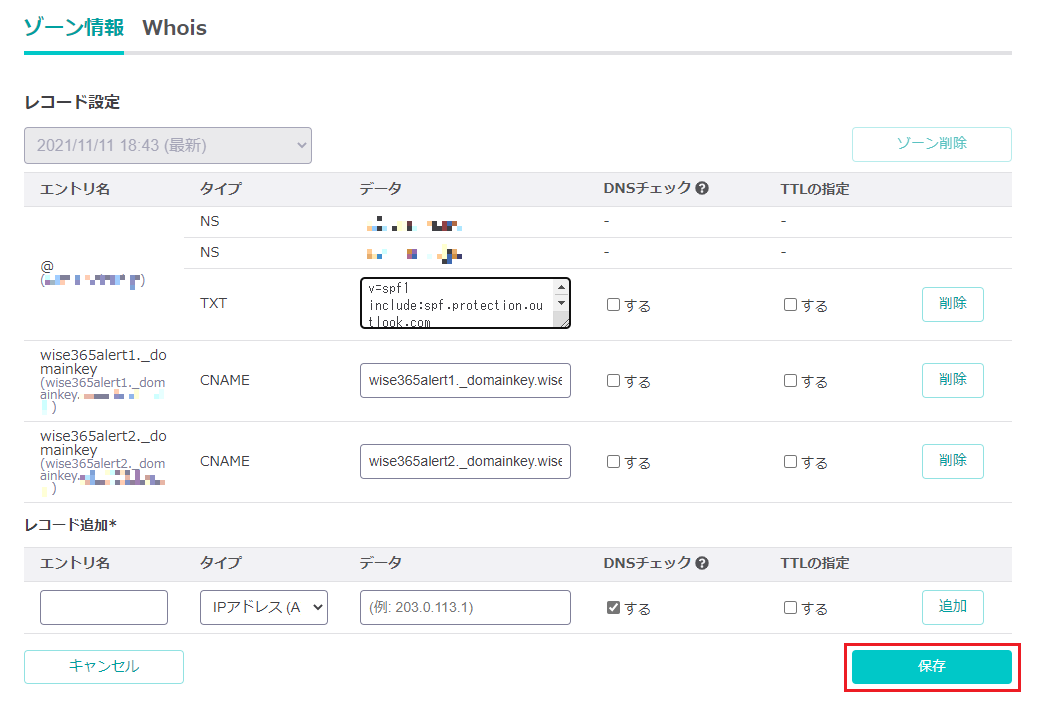Switch to the Whois tab

(x=174, y=28)
